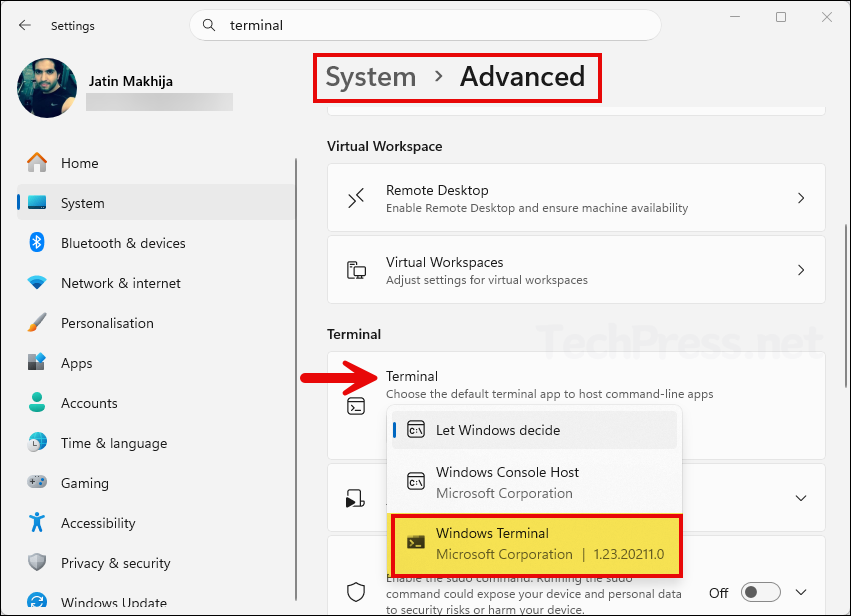Click the Windows Update icon
This screenshot has width=851, height=616.
tap(37, 600)
